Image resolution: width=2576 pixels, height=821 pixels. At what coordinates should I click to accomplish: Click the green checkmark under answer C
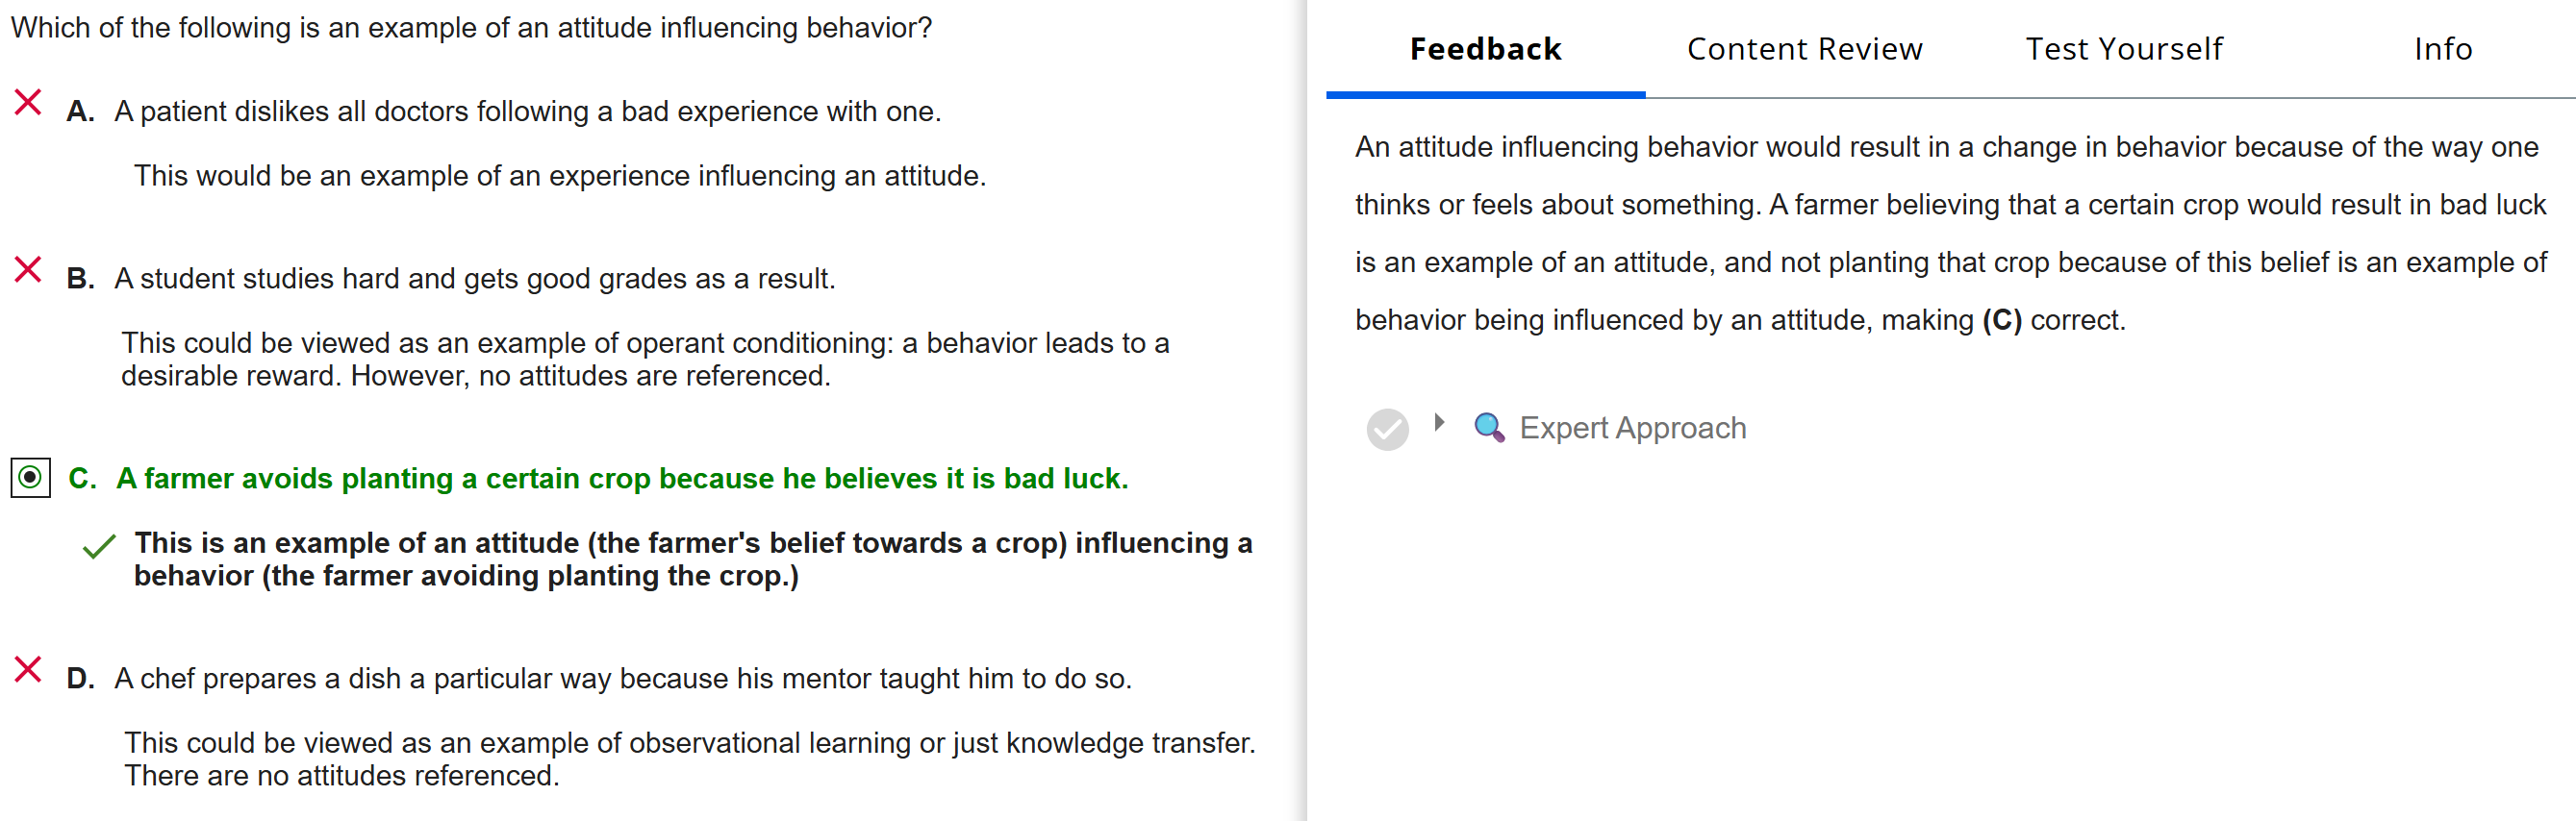point(99,547)
